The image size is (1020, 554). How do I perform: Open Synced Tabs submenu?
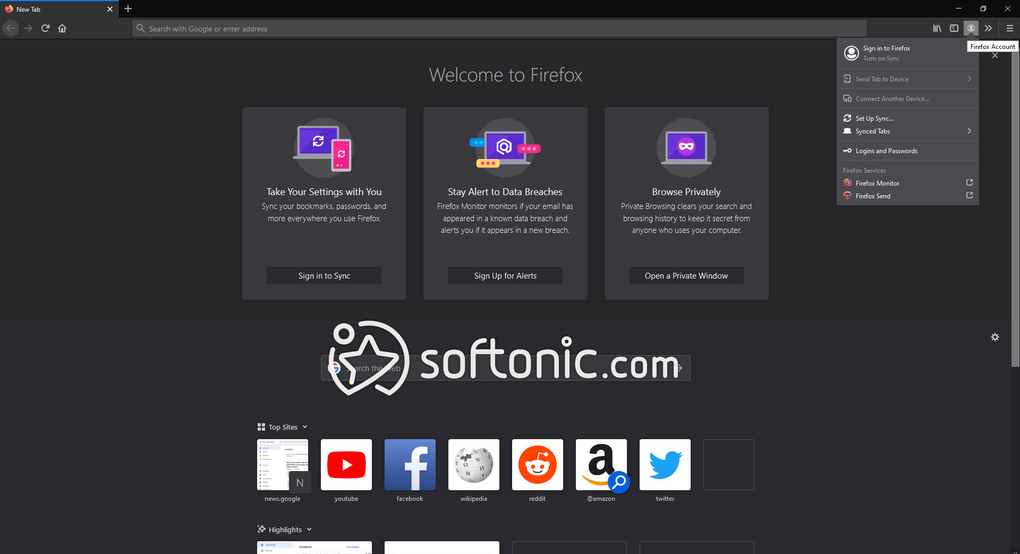click(907, 131)
